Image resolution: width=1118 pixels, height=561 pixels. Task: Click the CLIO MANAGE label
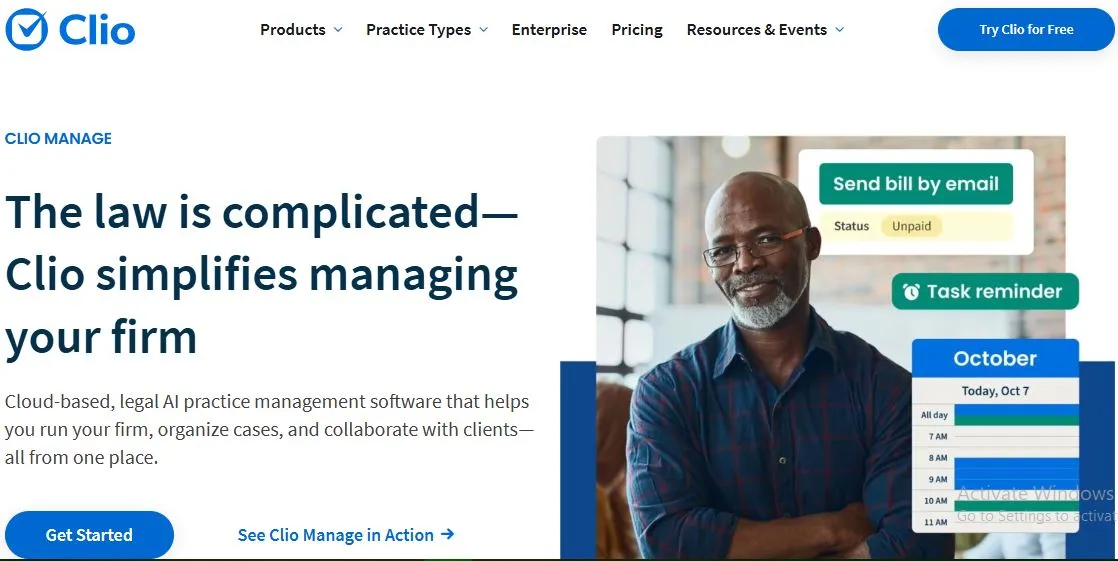tap(58, 139)
